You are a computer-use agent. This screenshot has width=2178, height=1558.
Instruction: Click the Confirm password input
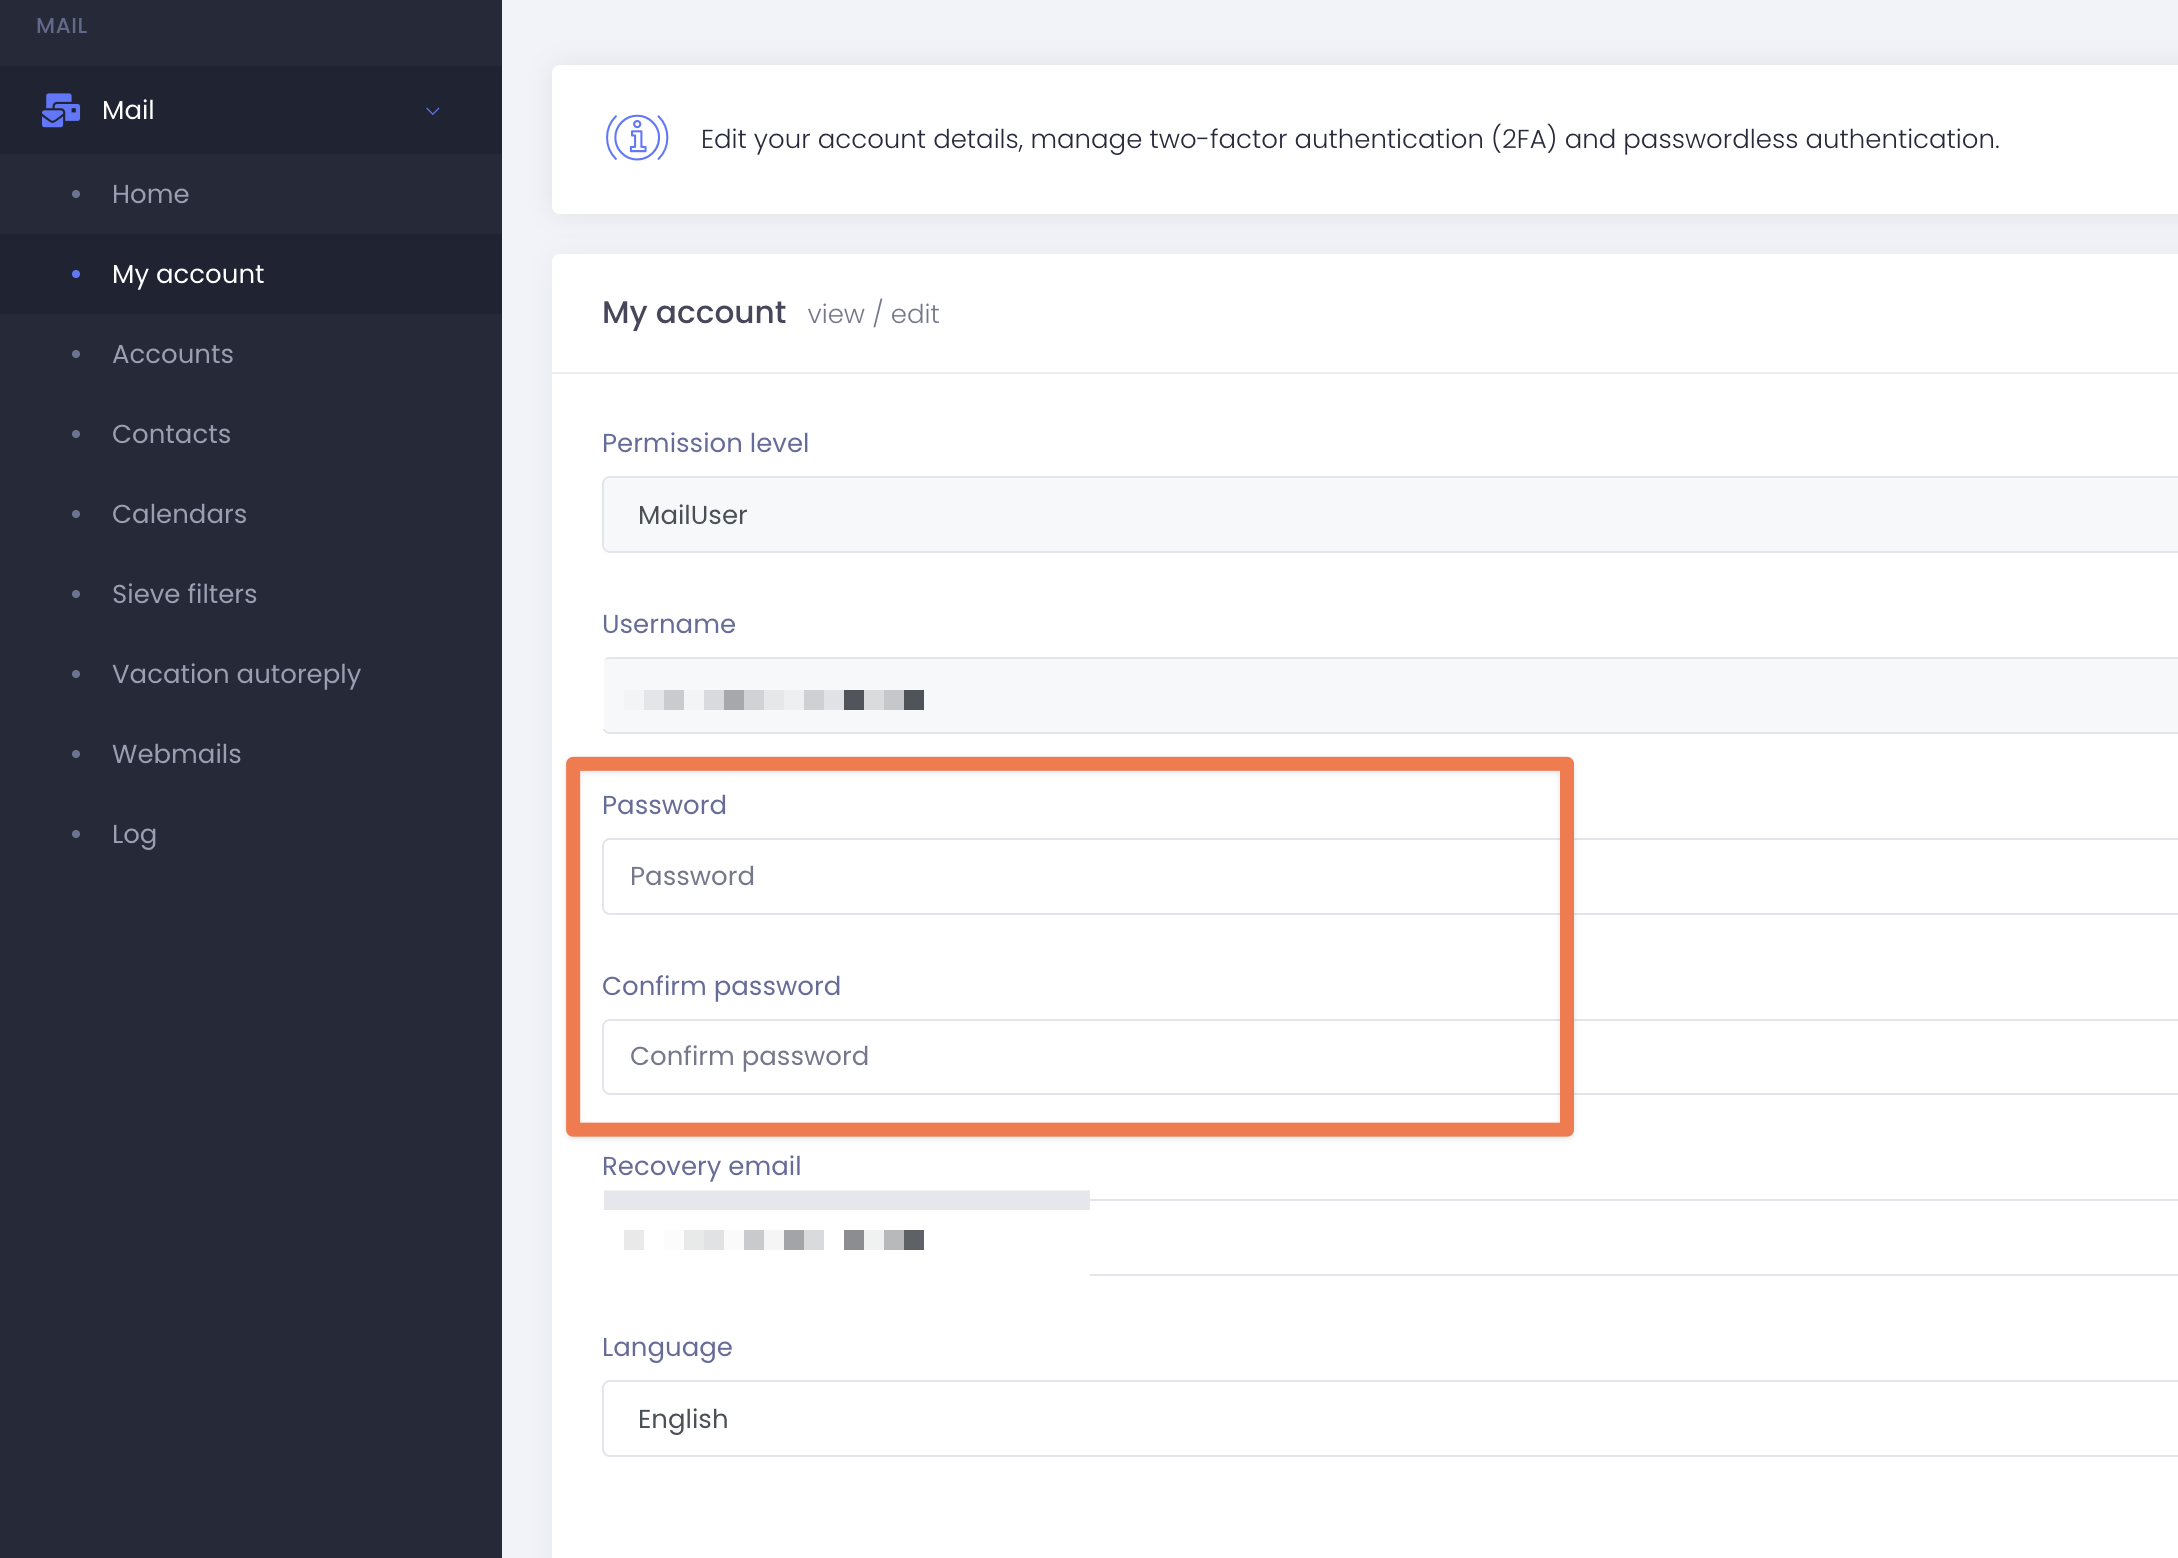pyautogui.click(x=1080, y=1057)
